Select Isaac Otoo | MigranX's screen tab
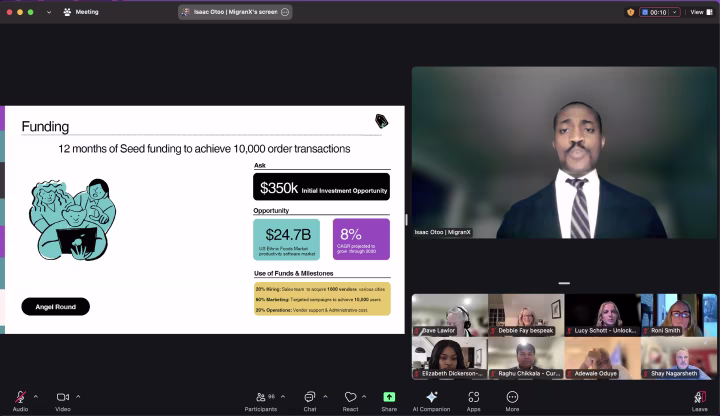 [x=235, y=12]
